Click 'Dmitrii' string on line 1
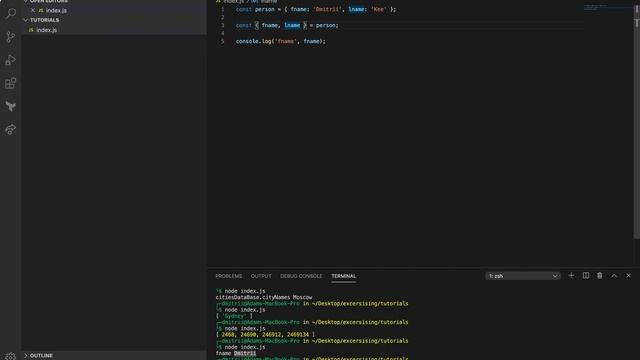The width and height of the screenshot is (640, 360). (x=327, y=9)
